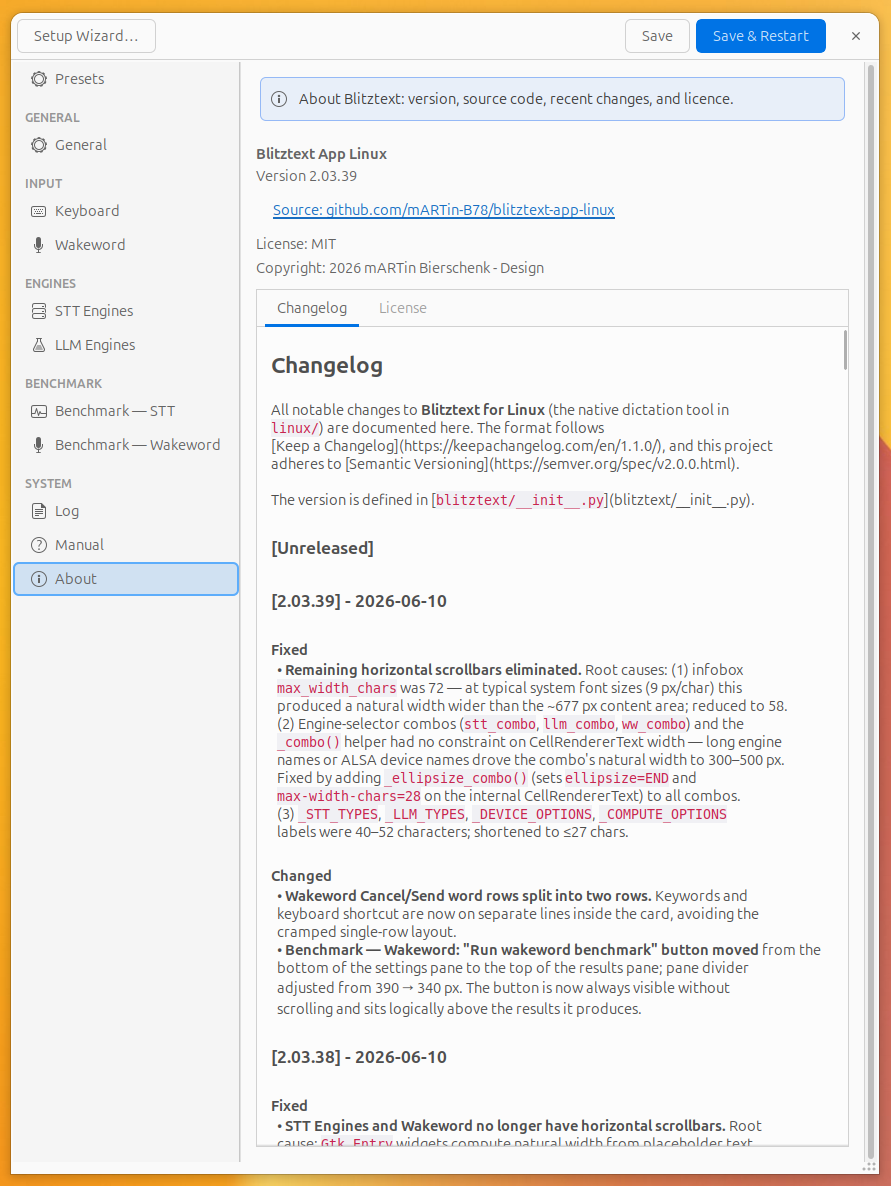The height and width of the screenshot is (1186, 891).
Task: Click the Save button
Action: click(x=657, y=36)
